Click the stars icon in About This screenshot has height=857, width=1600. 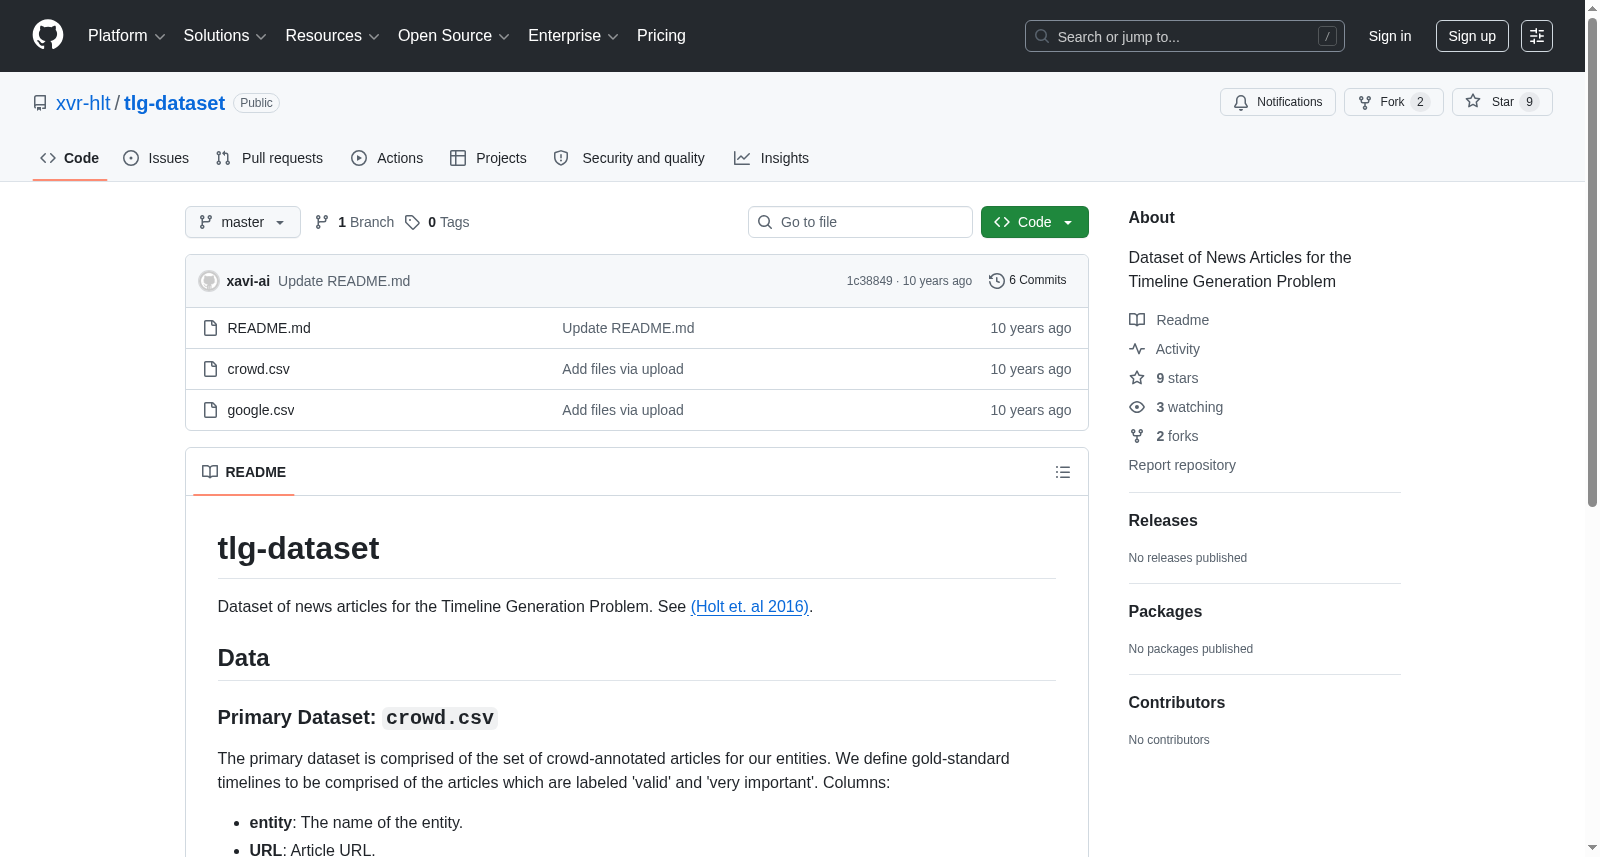pos(1137,378)
